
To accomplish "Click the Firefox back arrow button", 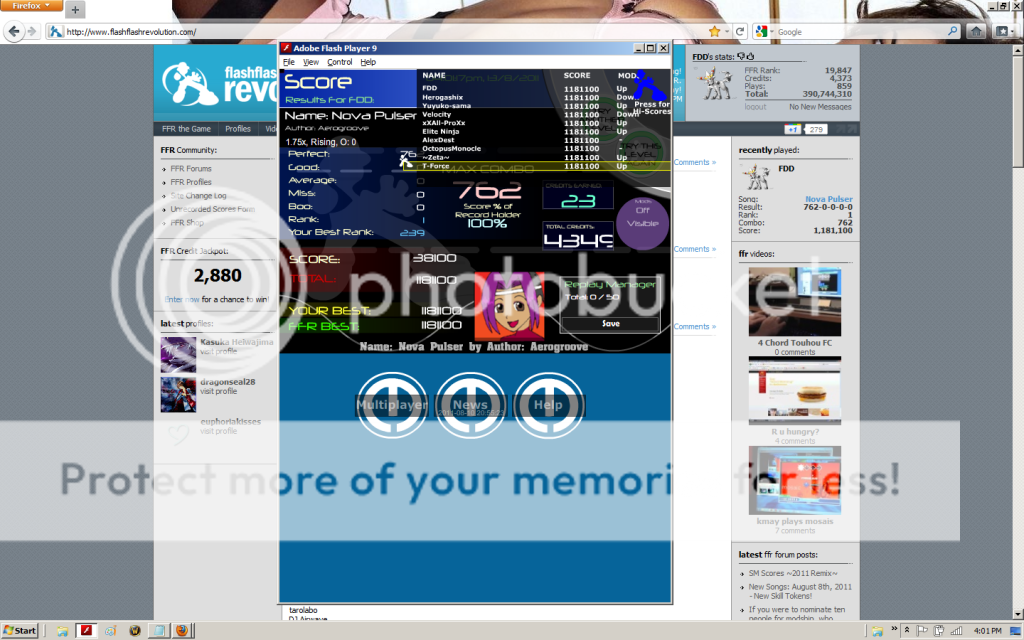I will (13, 31).
